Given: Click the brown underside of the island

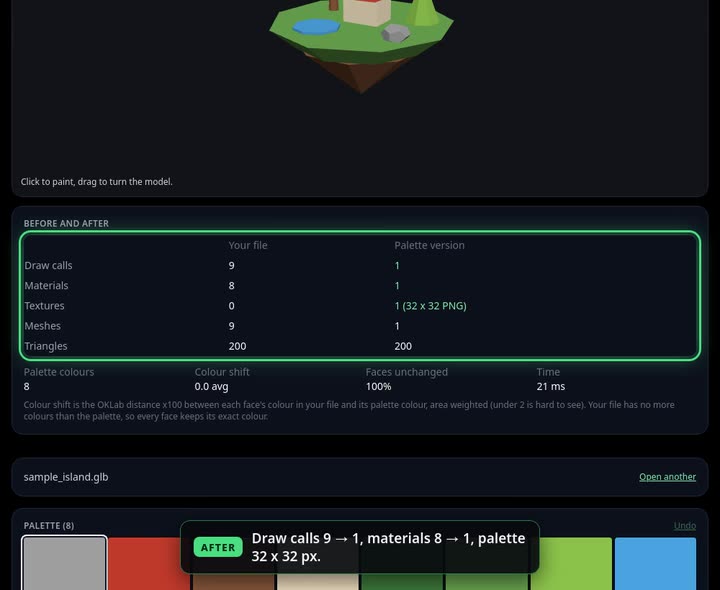Looking at the screenshot, I should [x=360, y=73].
